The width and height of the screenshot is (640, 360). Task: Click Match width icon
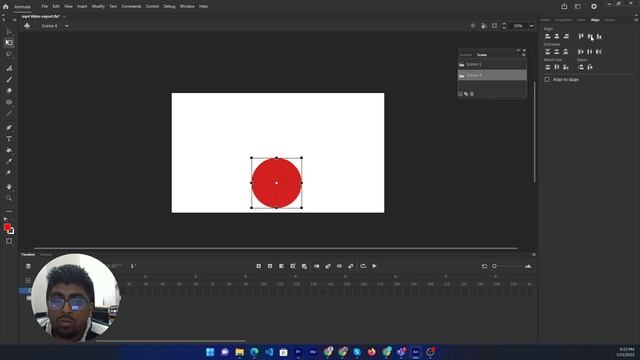click(548, 67)
